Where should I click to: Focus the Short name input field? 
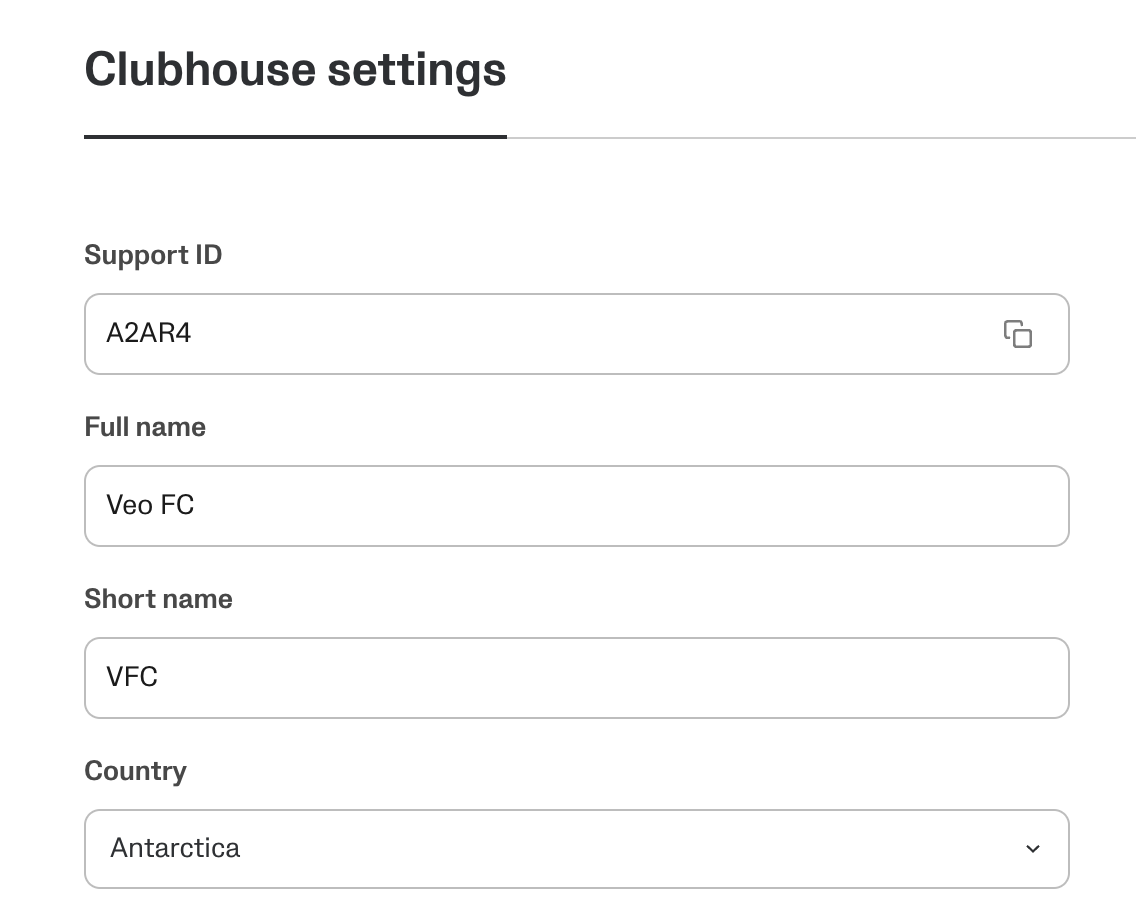point(577,678)
